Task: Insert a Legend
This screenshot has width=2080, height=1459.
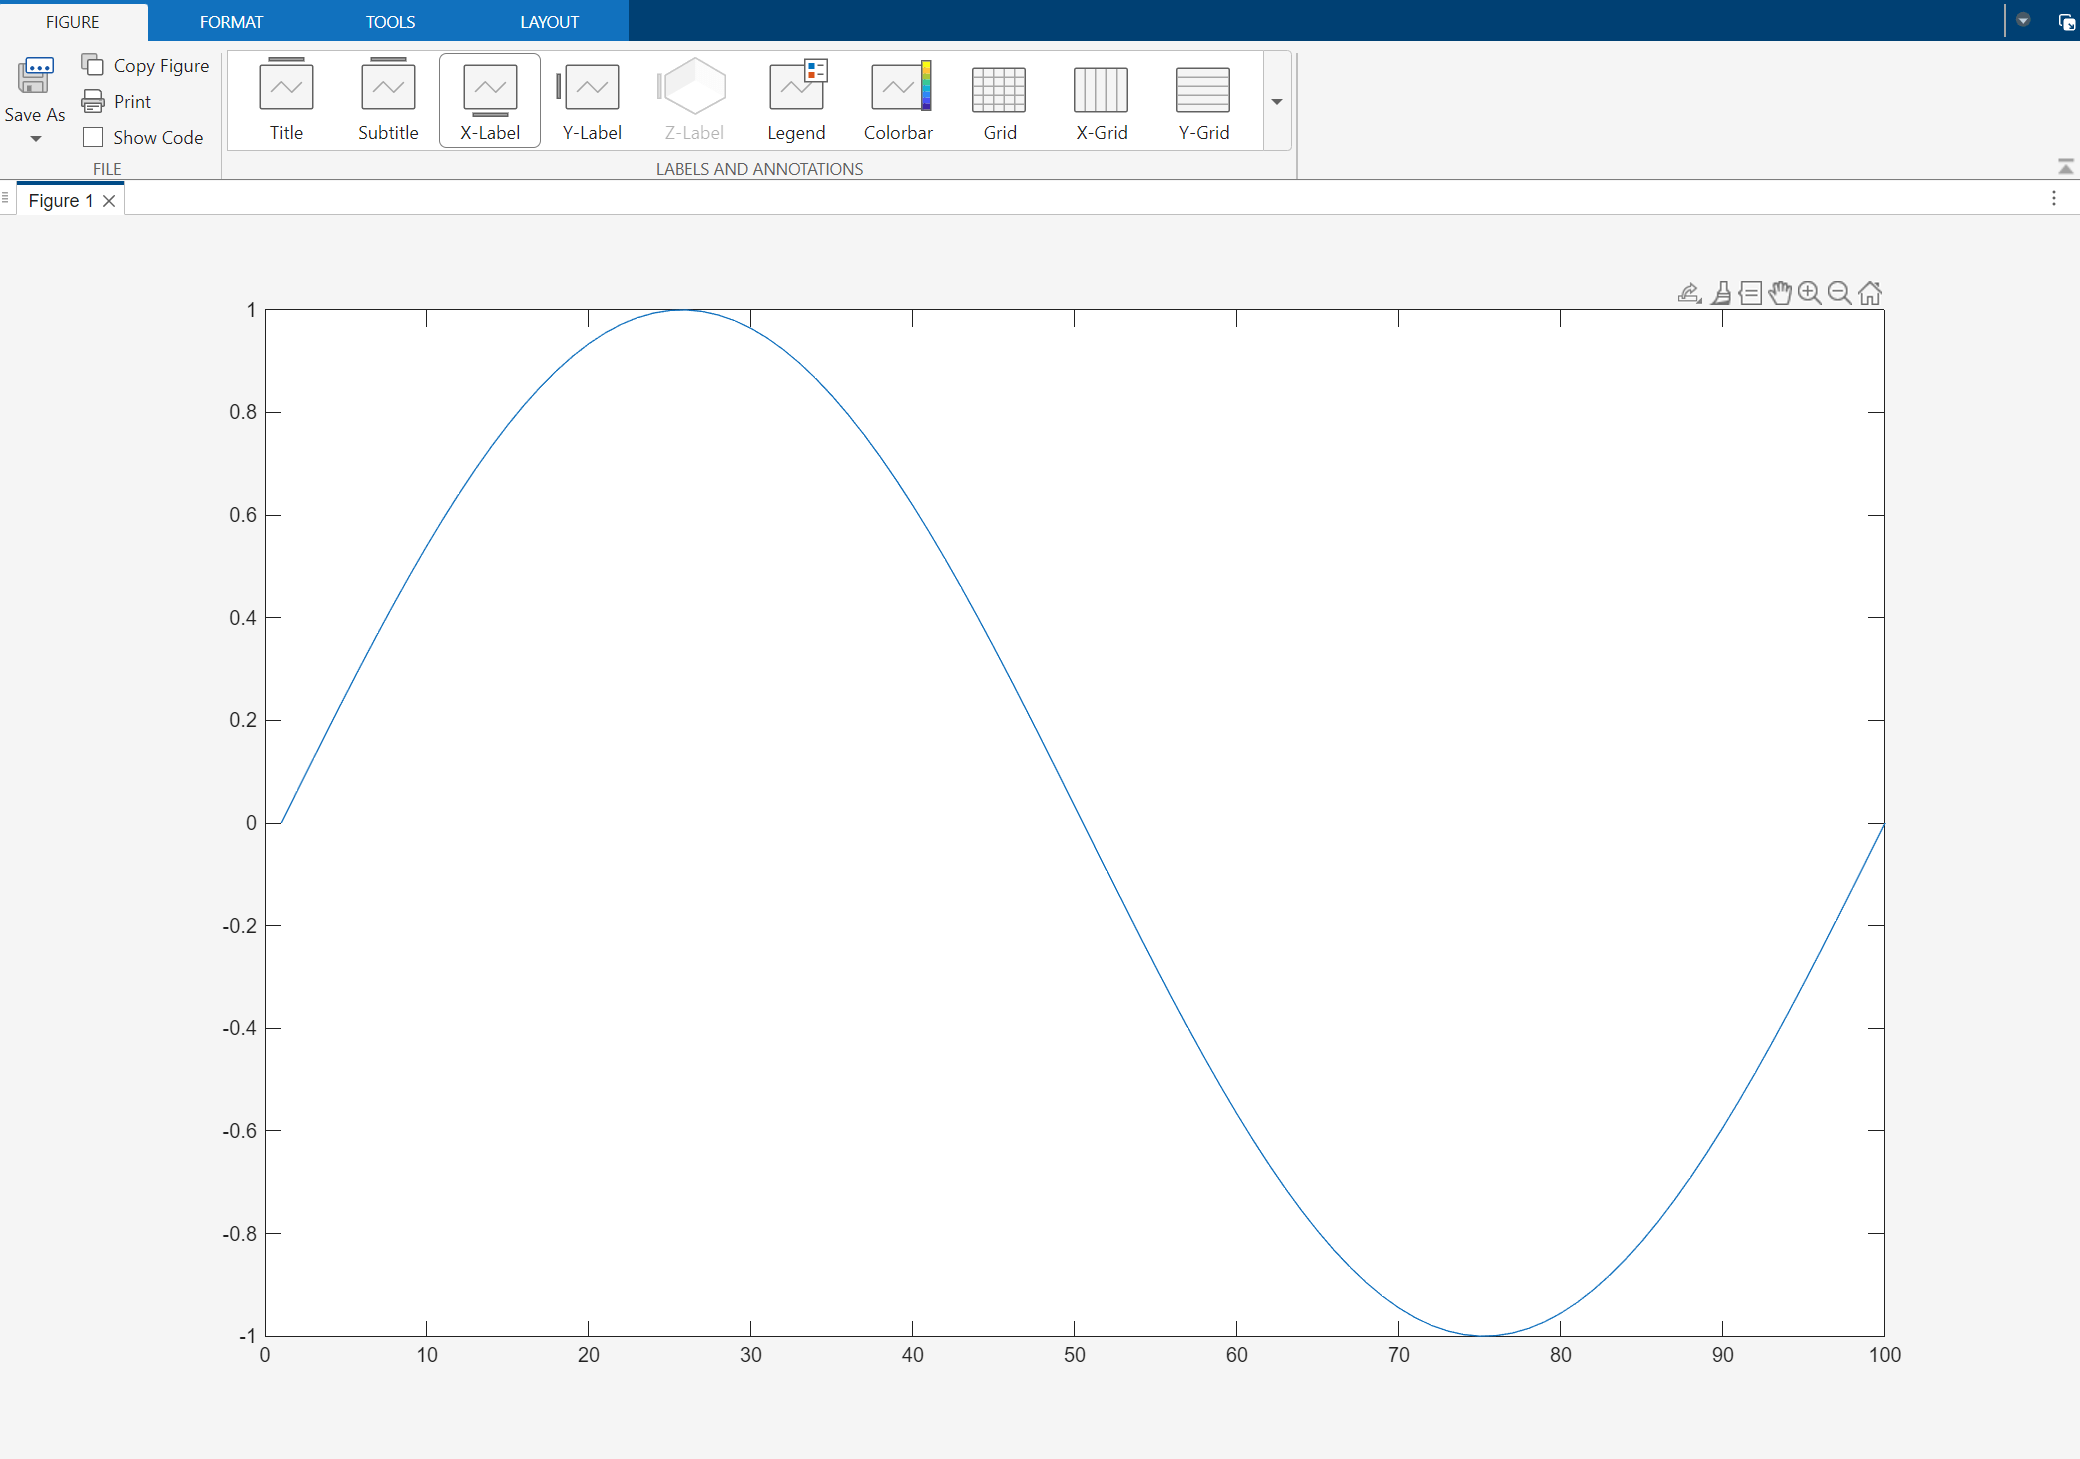Action: tap(796, 99)
